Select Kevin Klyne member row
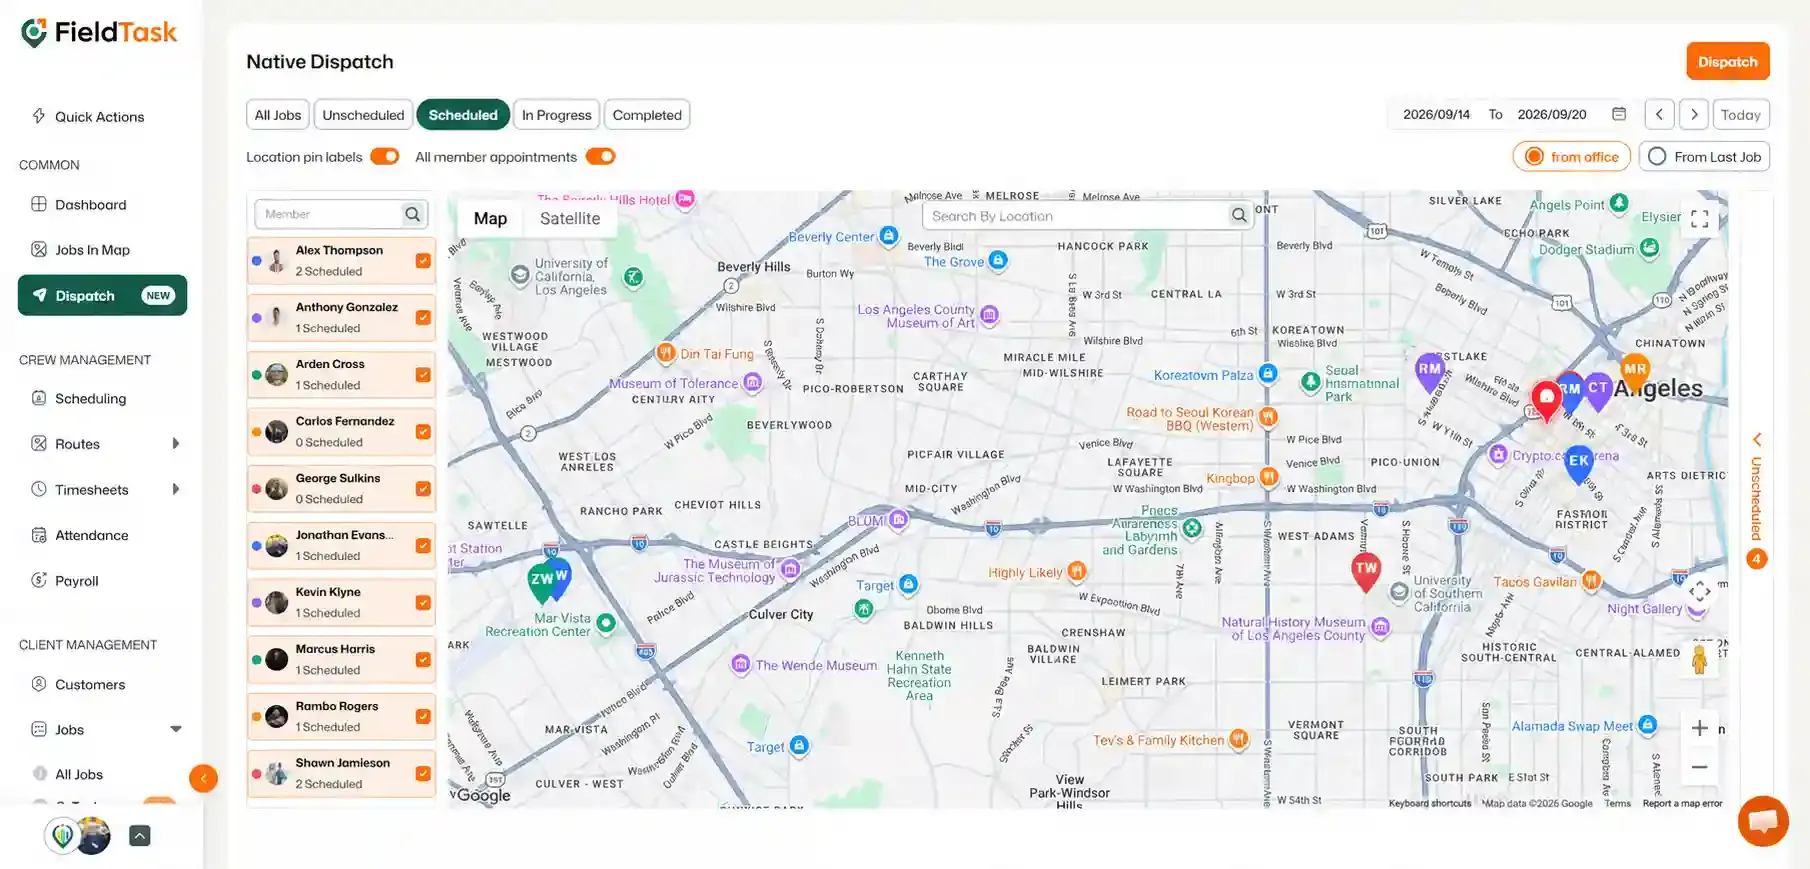This screenshot has height=869, width=1810. 341,602
